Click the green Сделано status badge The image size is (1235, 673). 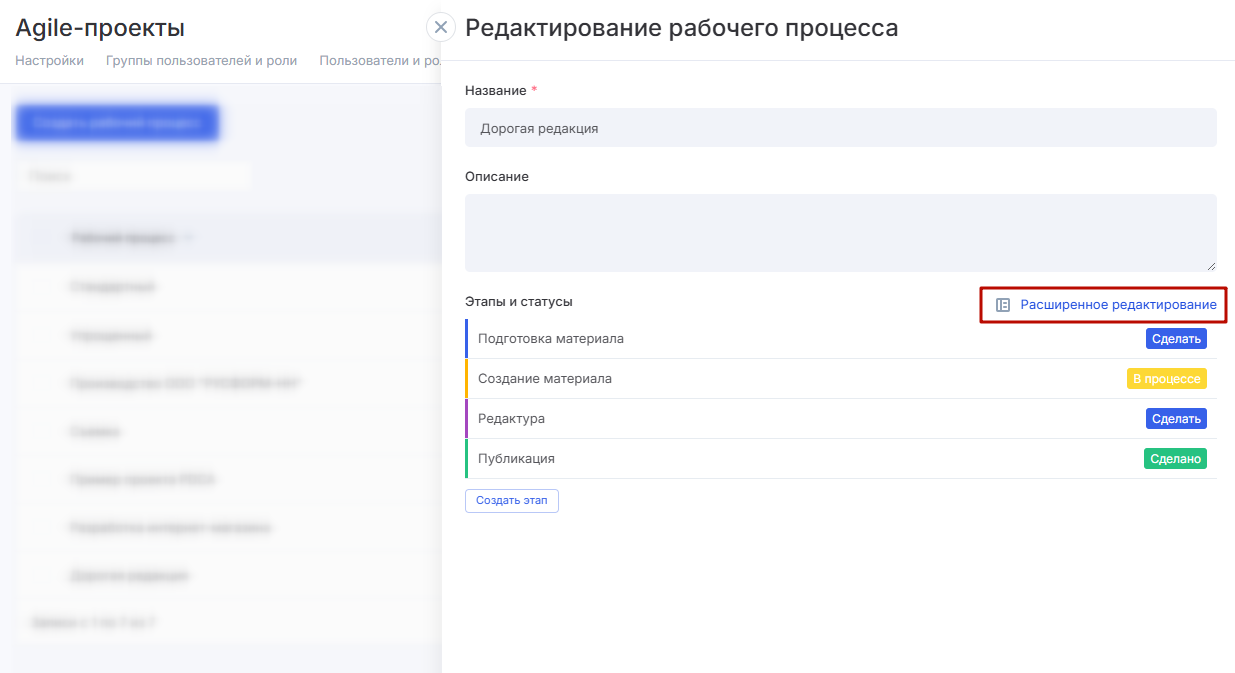[1175, 459]
